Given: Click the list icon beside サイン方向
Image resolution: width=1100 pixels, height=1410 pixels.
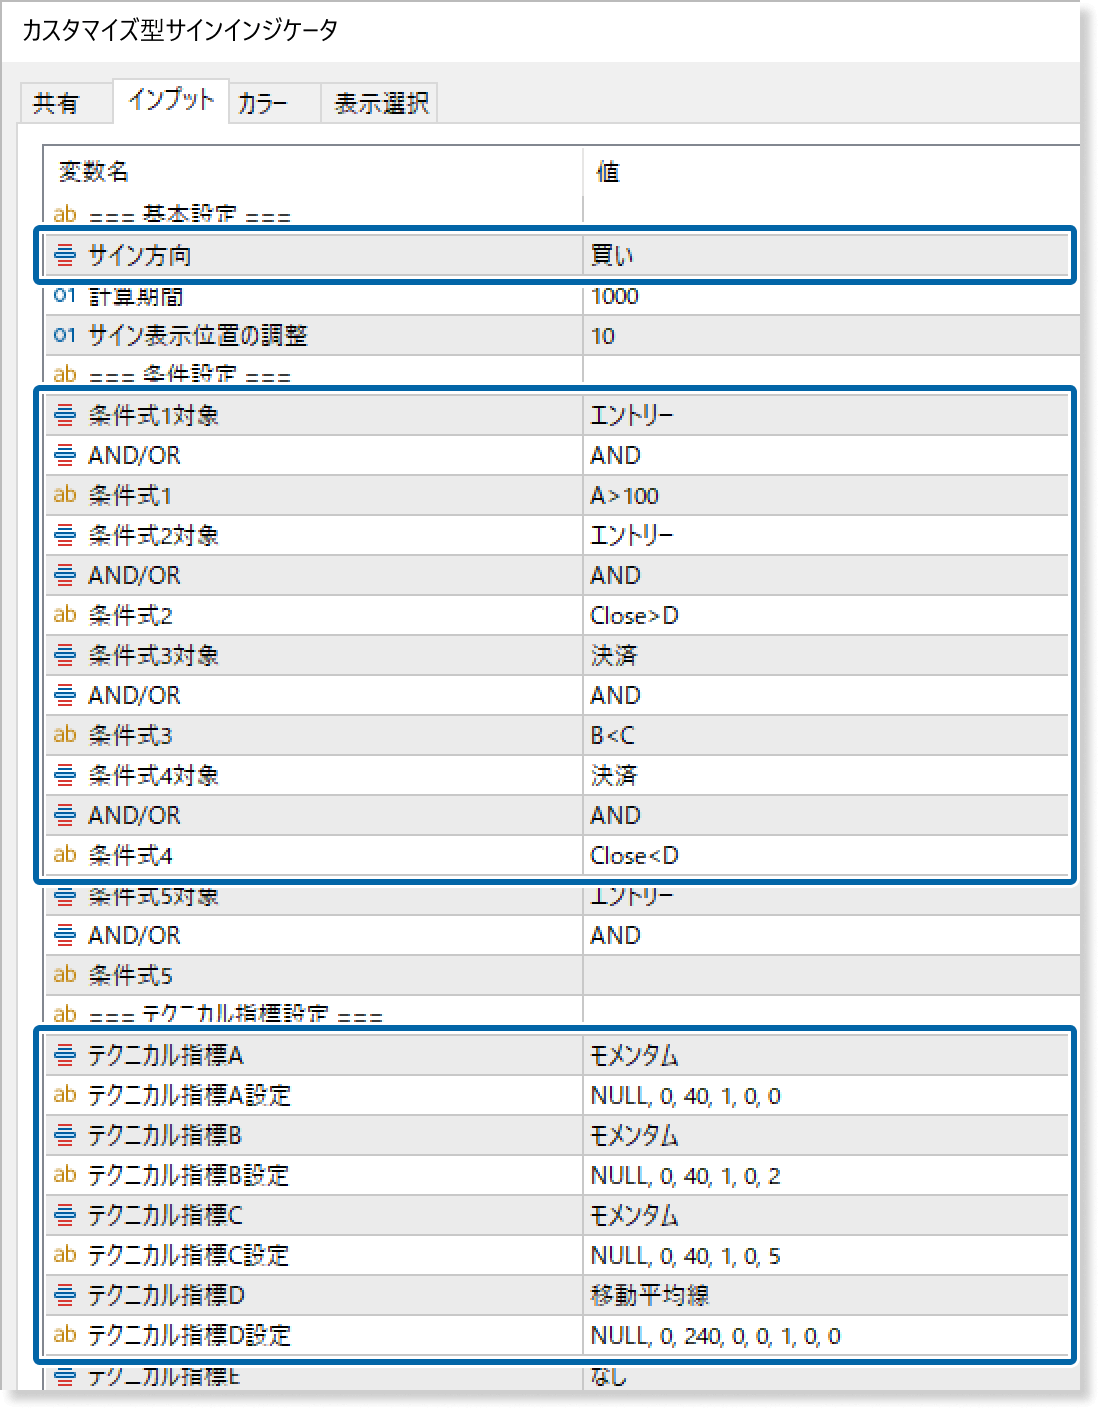Looking at the screenshot, I should (64, 255).
